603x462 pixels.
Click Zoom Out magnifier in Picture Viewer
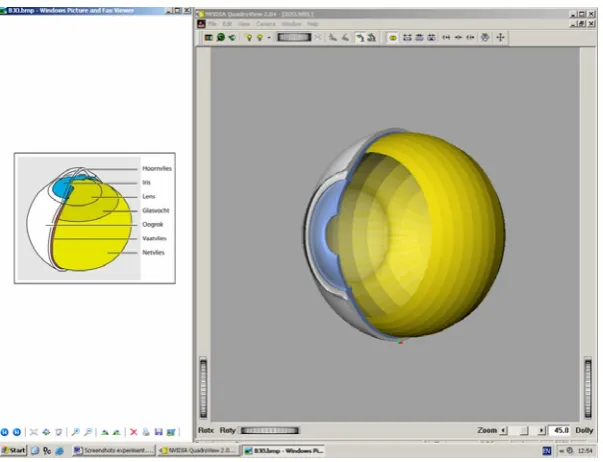click(88, 432)
